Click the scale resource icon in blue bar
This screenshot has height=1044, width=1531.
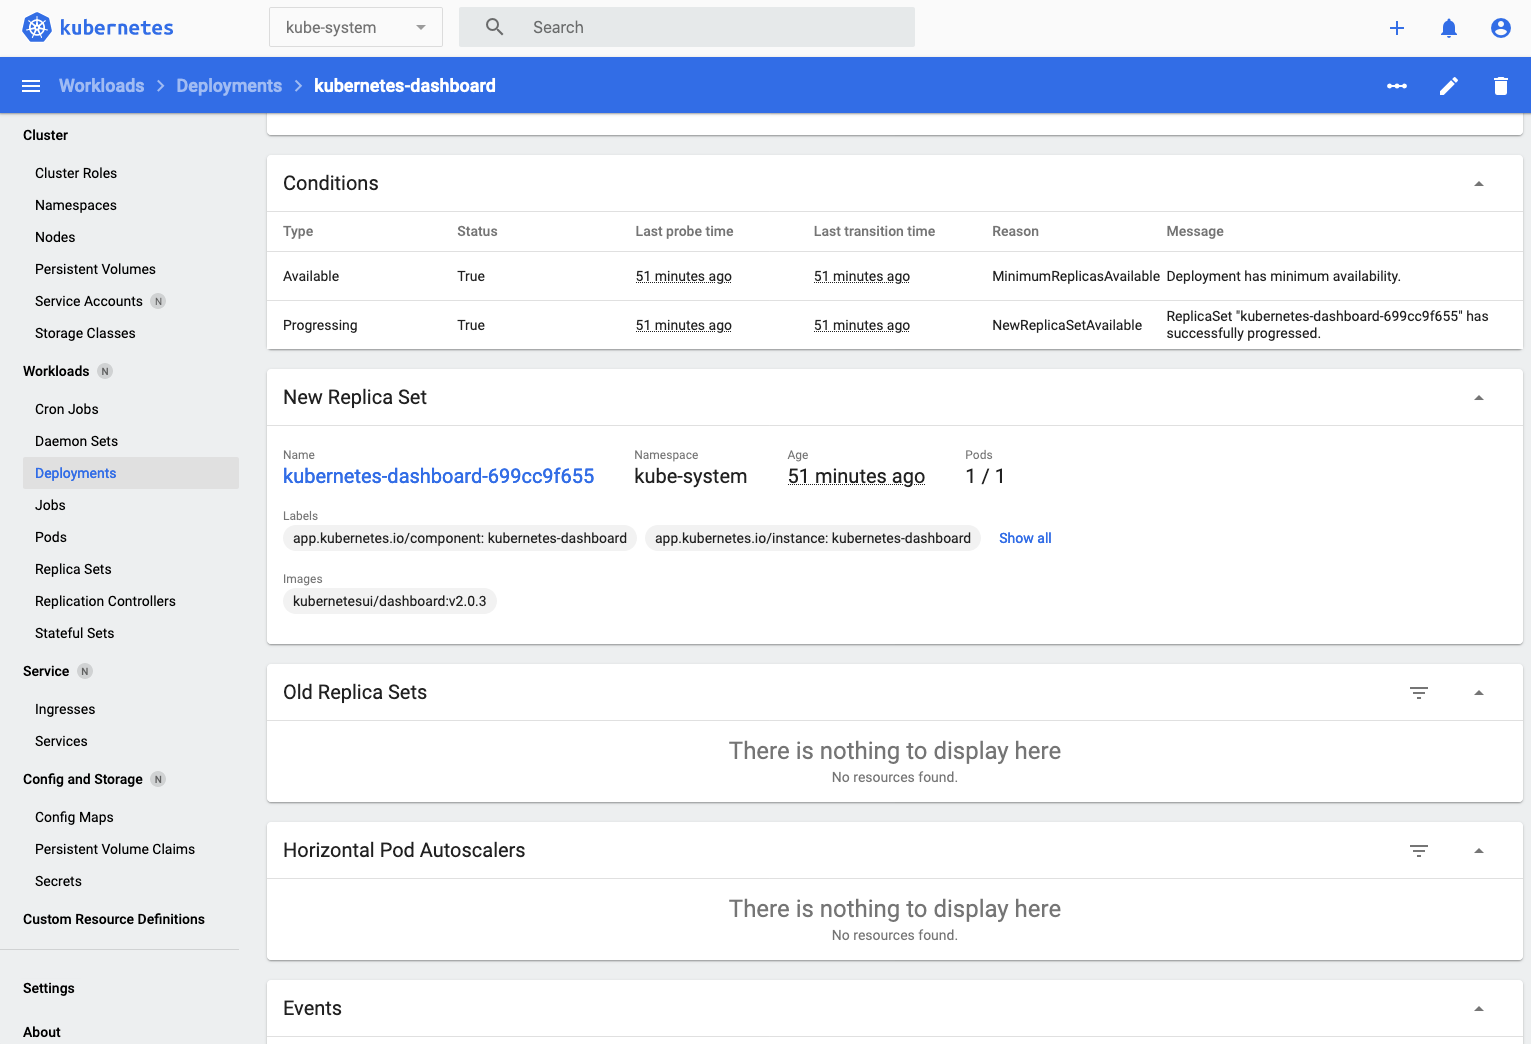[x=1397, y=86]
